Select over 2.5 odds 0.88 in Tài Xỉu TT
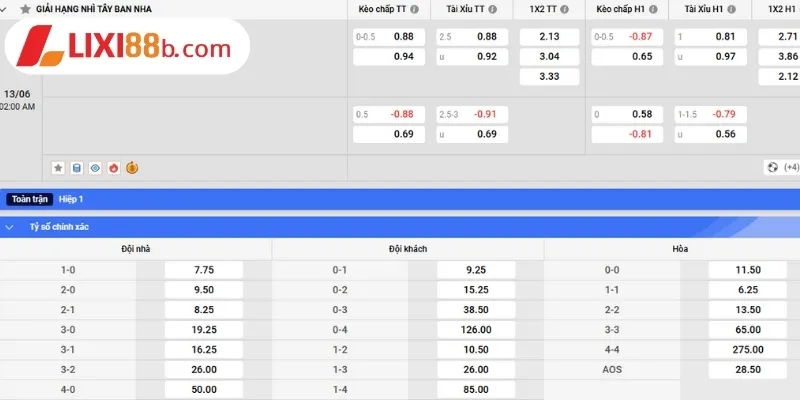This screenshot has width=800, height=400. [472, 37]
